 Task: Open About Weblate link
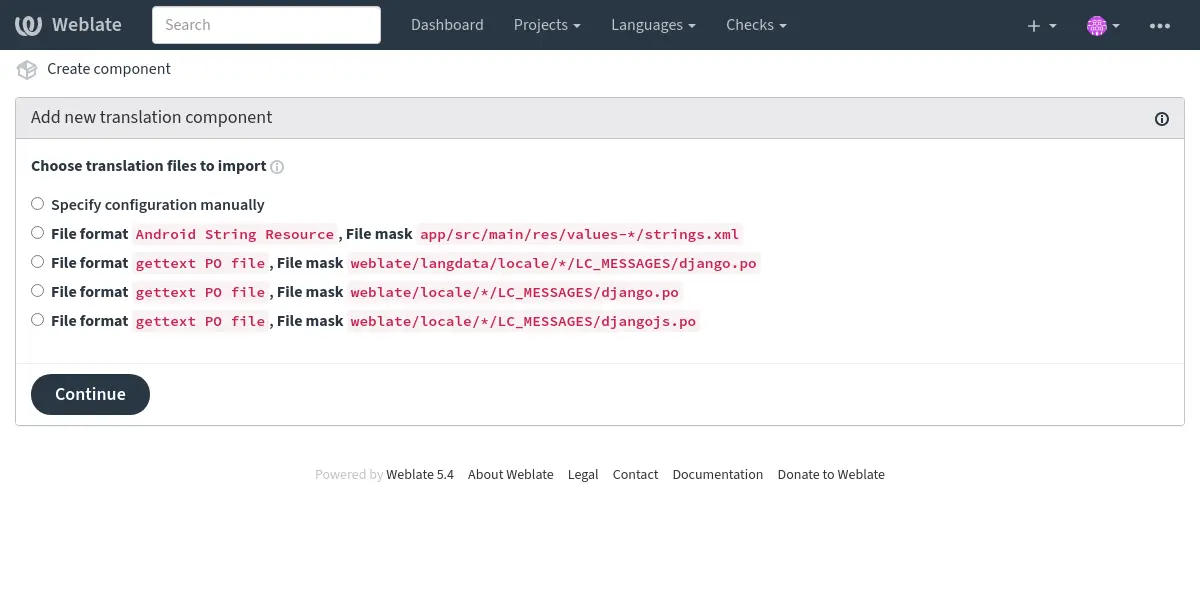click(x=510, y=475)
